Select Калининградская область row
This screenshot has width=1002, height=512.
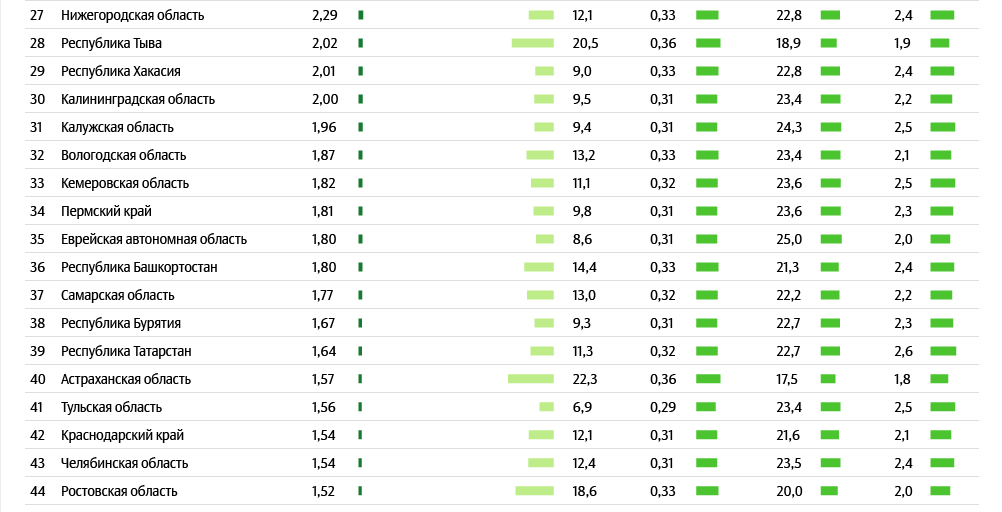pos(502,99)
